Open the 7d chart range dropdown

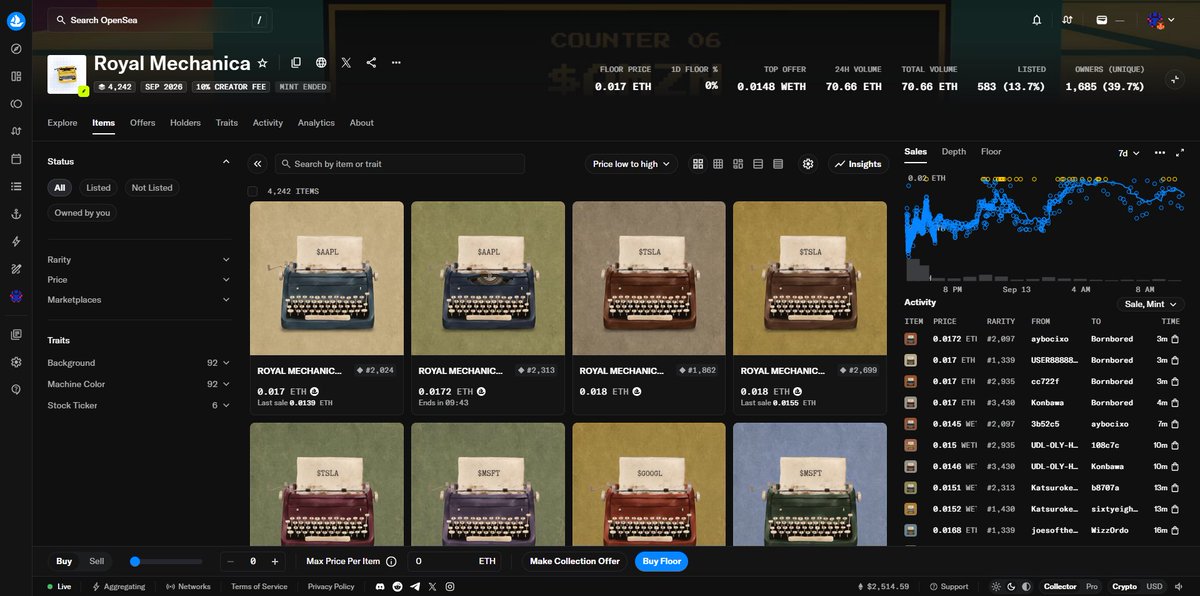(1130, 153)
